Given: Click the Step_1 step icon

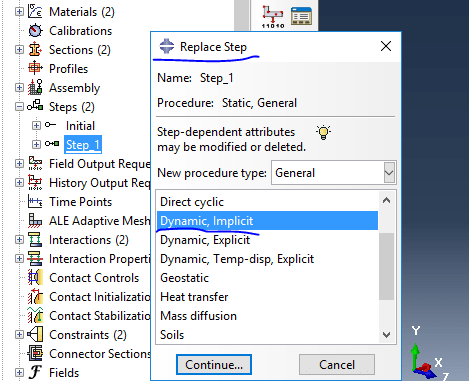Looking at the screenshot, I should tap(52, 144).
